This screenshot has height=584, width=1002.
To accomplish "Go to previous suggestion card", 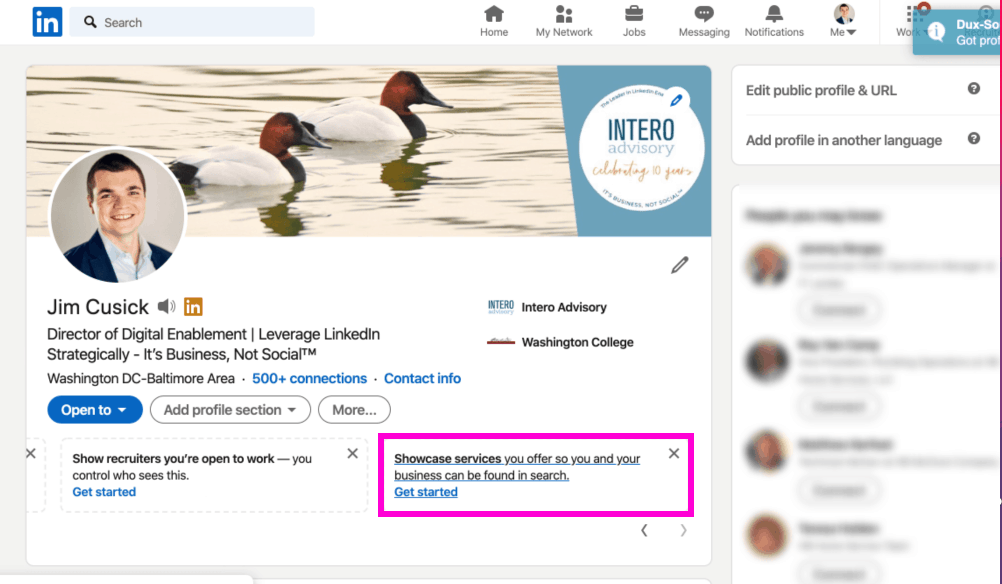I will 644,530.
